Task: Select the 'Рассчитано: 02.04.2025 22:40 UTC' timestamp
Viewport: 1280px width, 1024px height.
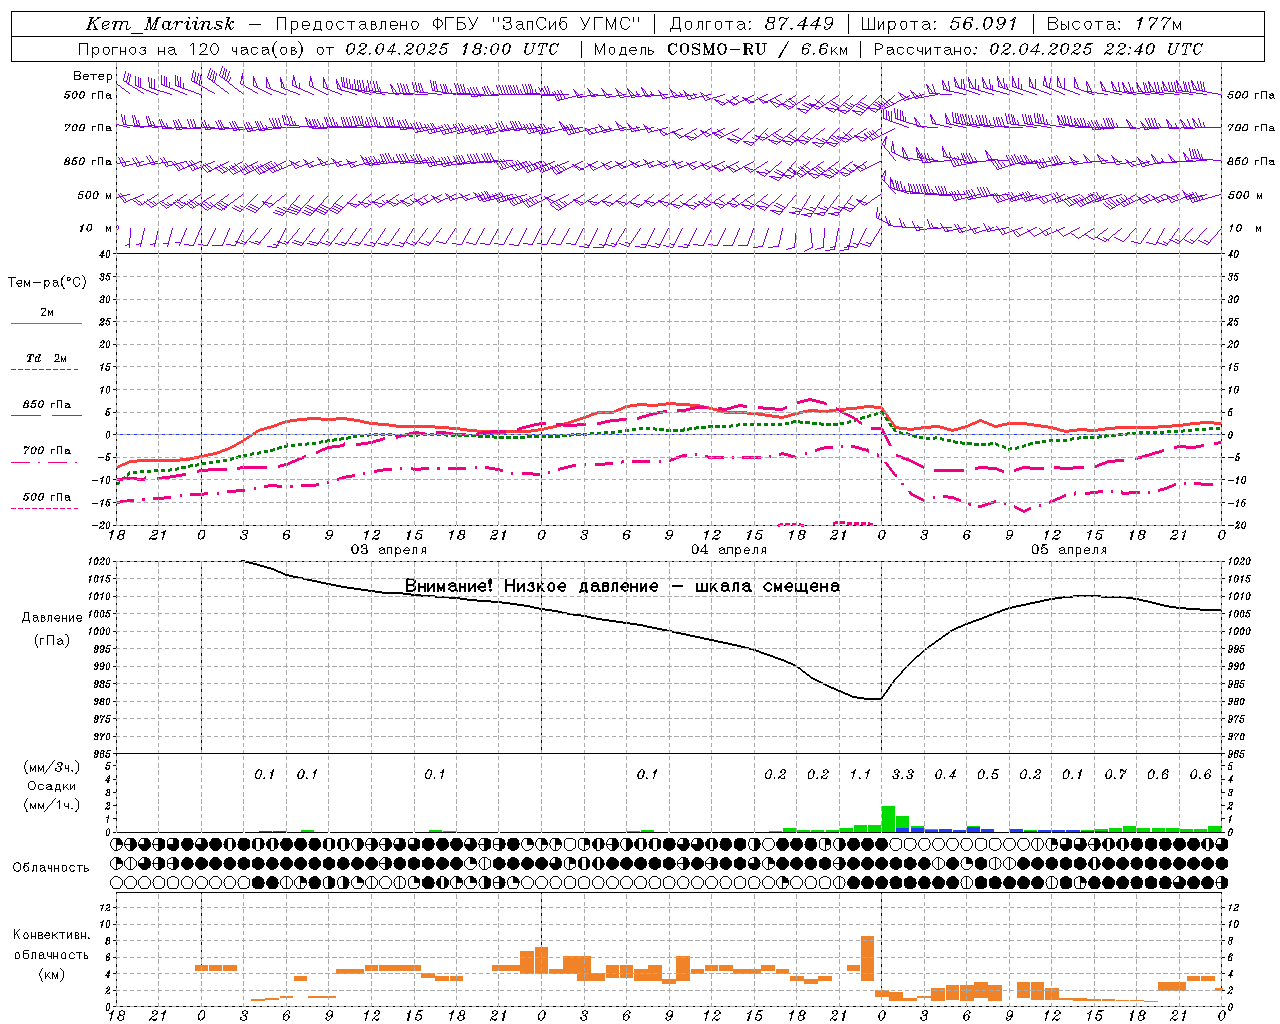Action: pos(1038,49)
